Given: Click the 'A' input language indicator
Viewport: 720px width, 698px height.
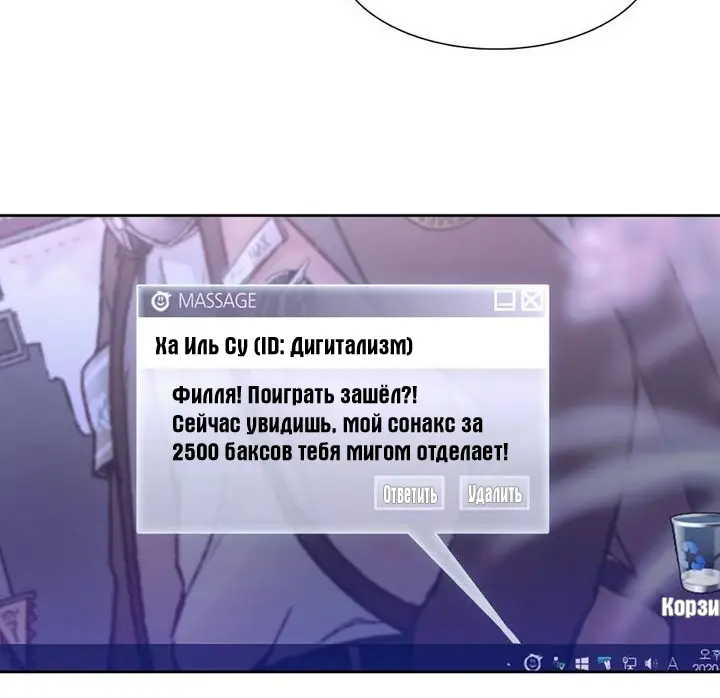Looking at the screenshot, I should (x=673, y=663).
